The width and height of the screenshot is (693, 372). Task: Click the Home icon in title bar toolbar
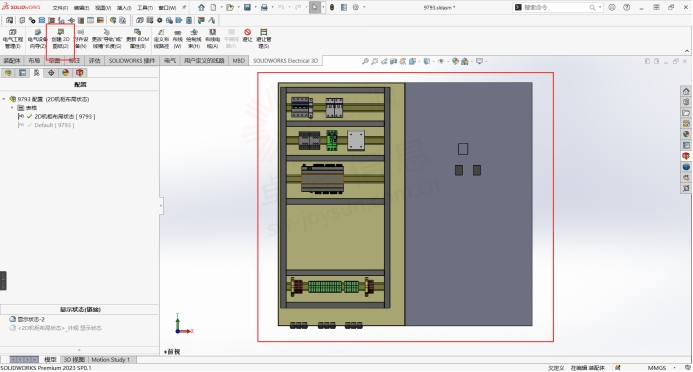pos(201,7)
